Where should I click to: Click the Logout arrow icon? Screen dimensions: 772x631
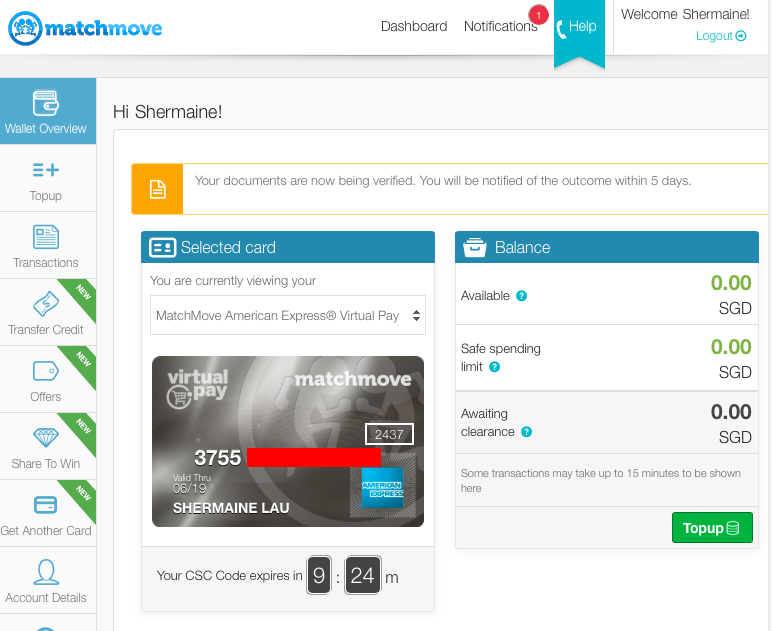[740, 36]
